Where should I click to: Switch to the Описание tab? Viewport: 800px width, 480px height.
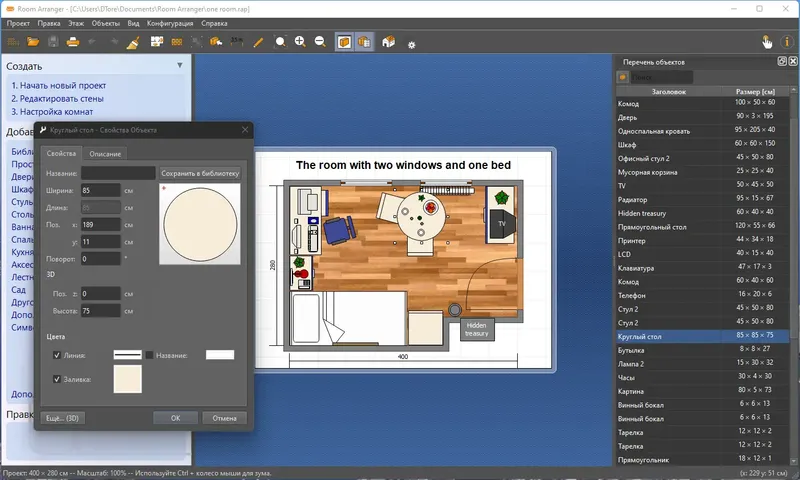coord(106,153)
